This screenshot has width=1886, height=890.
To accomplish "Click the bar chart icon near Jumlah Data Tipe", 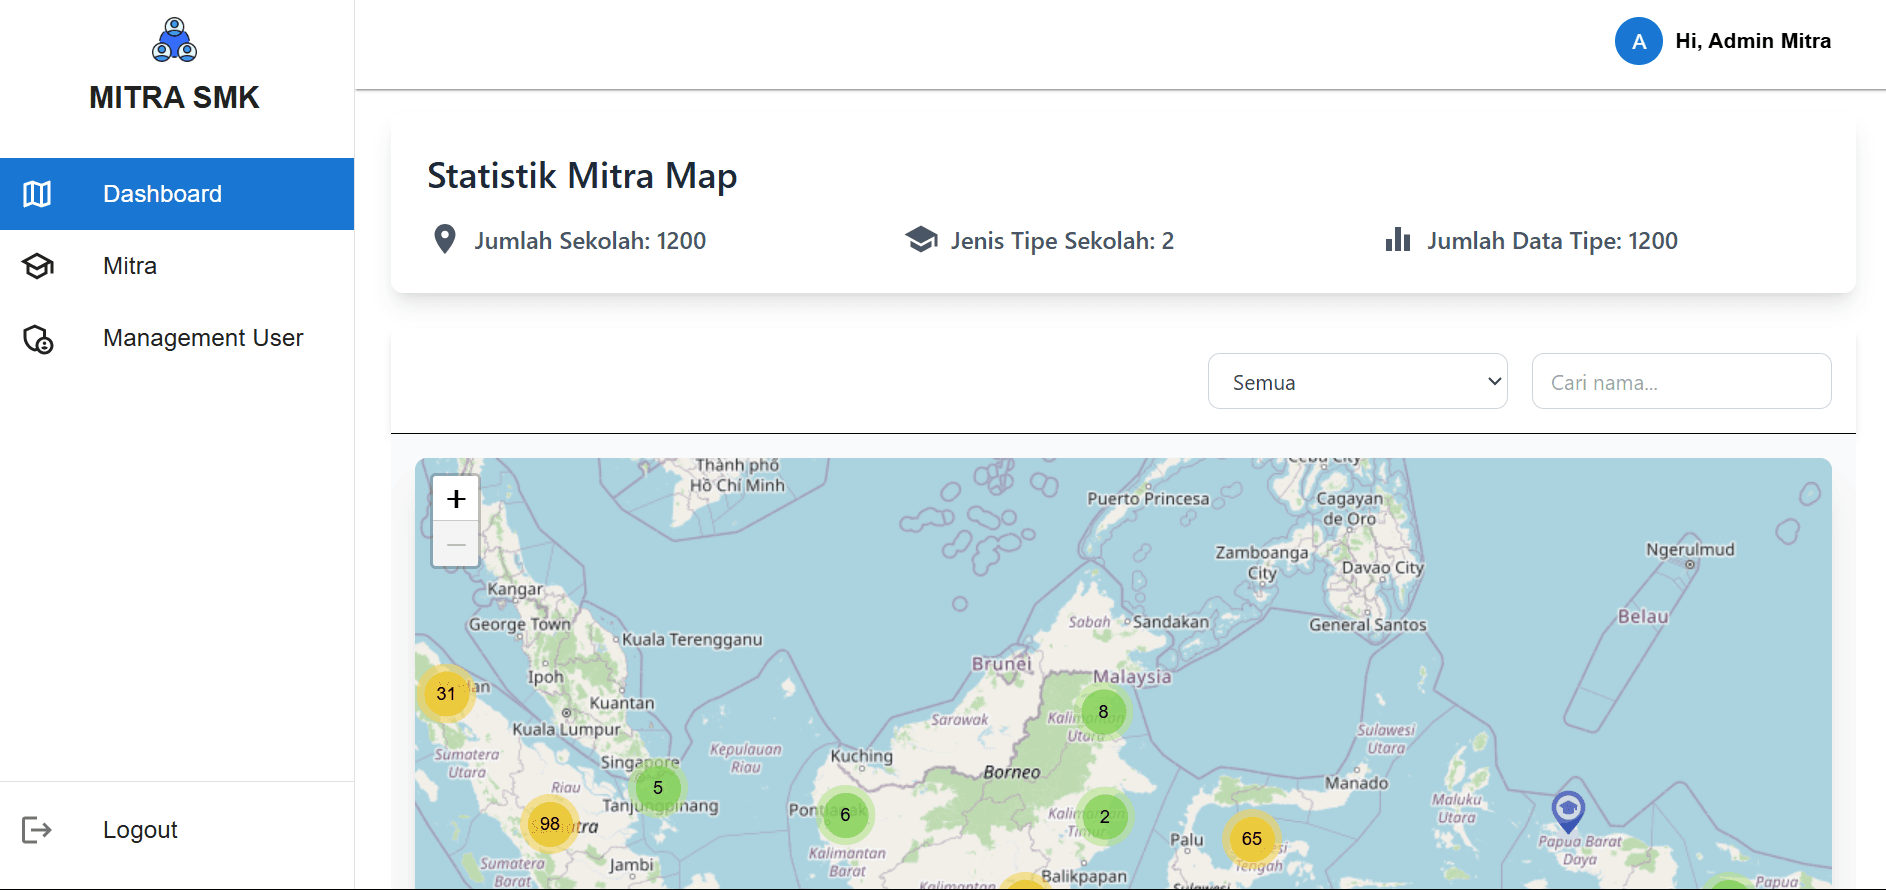I will tap(1398, 239).
